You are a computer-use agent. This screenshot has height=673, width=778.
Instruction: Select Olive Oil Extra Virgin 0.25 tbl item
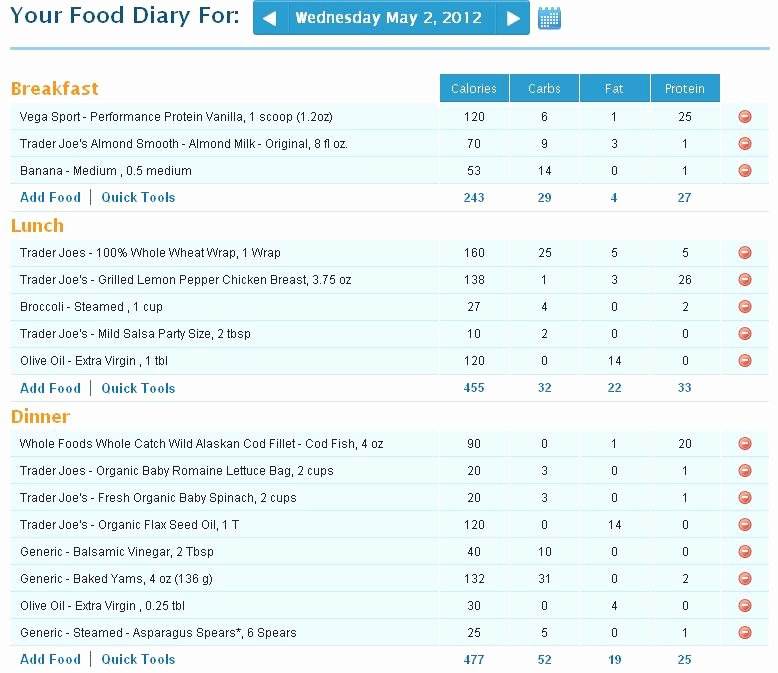(102, 606)
